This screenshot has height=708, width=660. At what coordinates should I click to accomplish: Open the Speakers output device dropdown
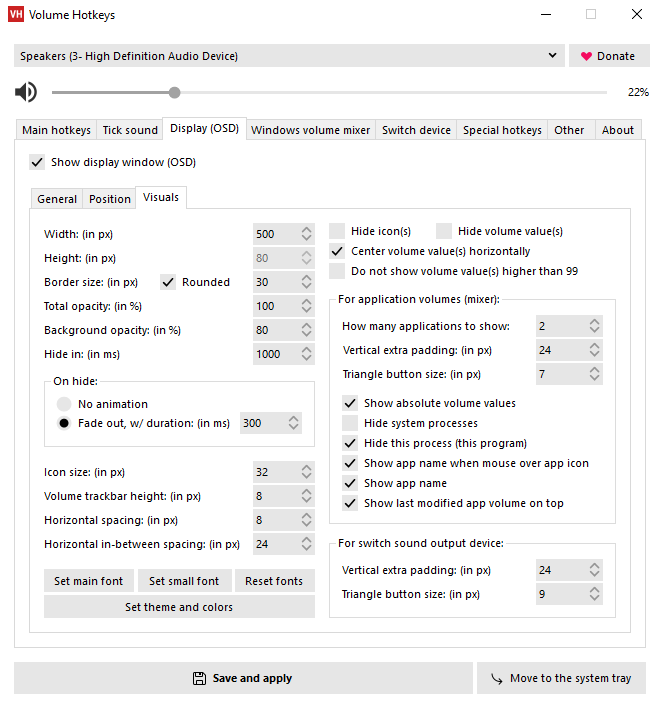pos(553,56)
